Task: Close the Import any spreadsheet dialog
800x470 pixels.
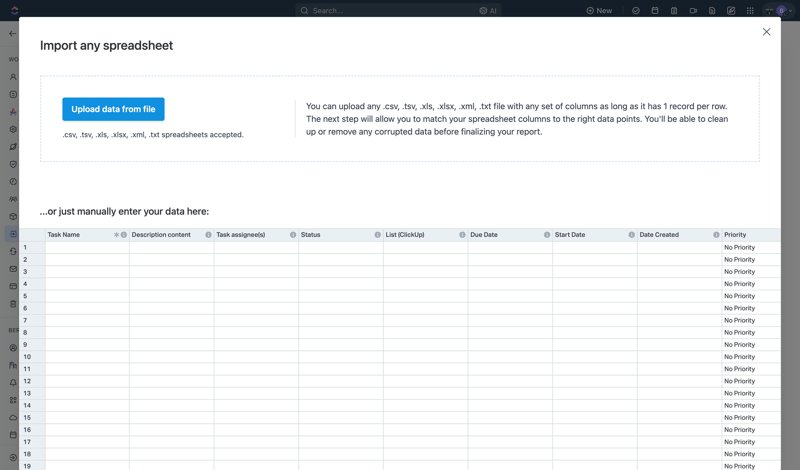Action: (x=766, y=32)
